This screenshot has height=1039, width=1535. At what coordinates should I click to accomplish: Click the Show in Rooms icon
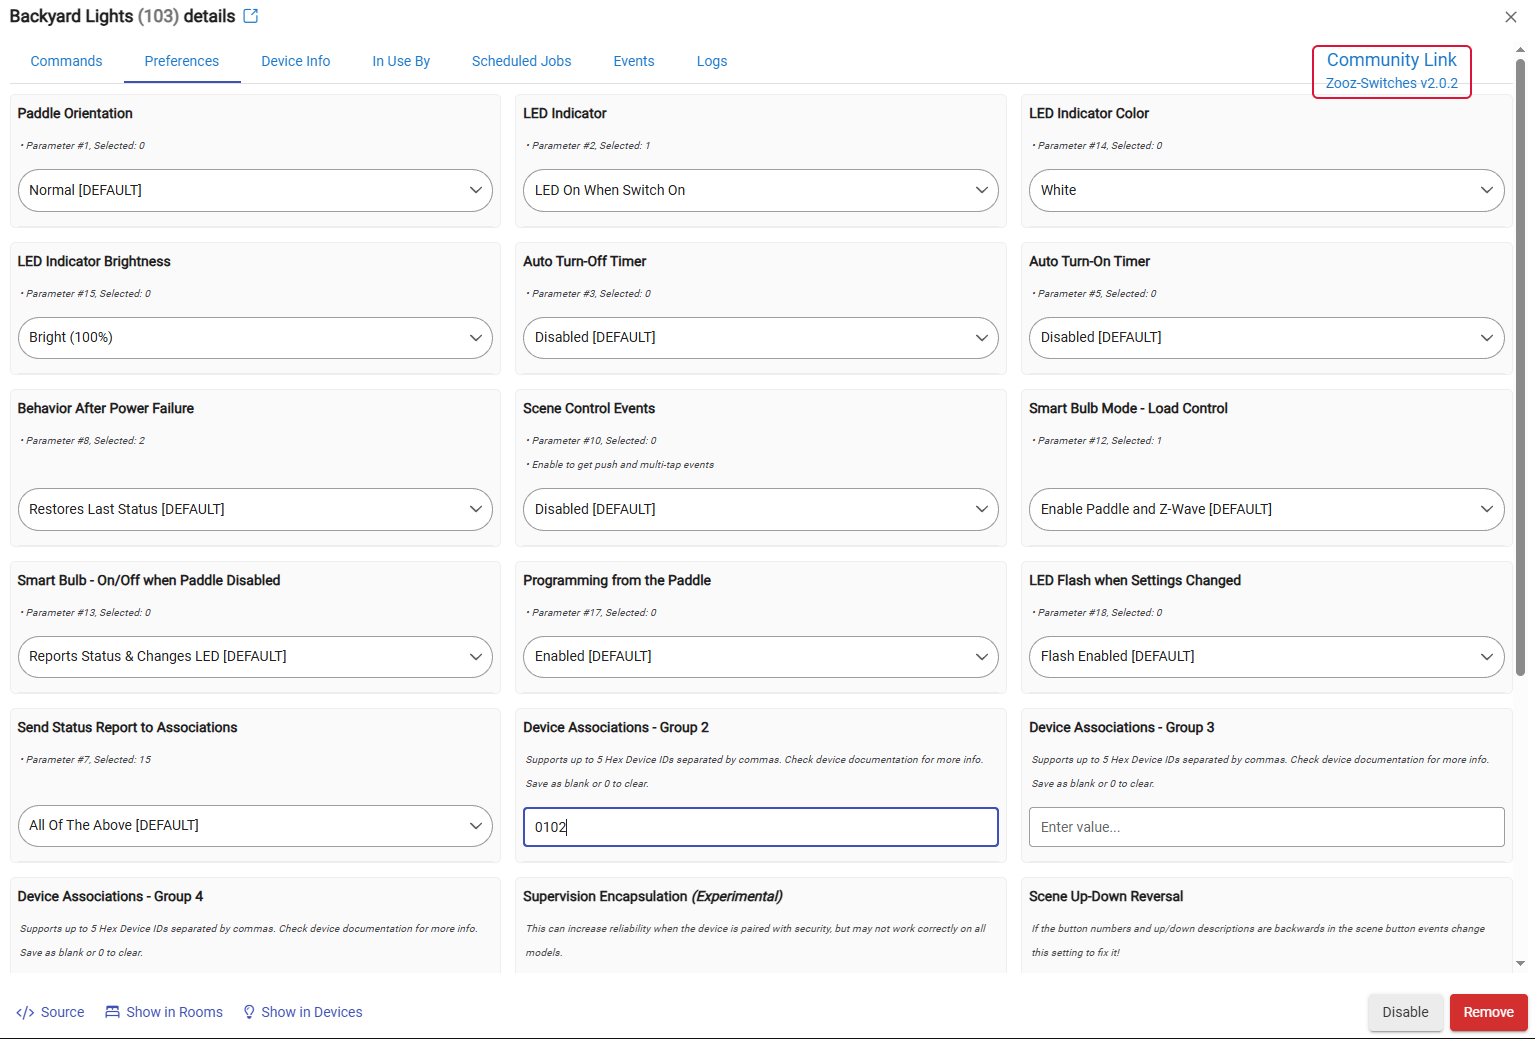click(x=112, y=1012)
